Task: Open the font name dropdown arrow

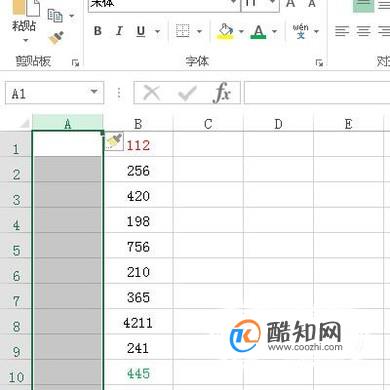Action: pos(234,3)
